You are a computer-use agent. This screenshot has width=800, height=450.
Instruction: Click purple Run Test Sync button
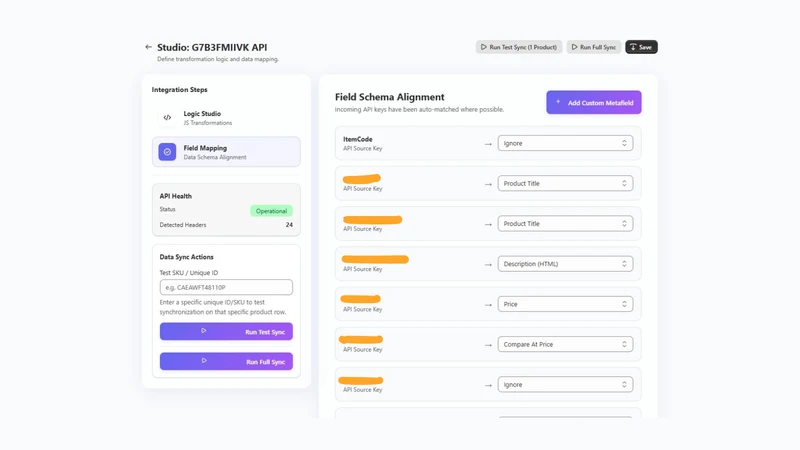click(x=226, y=332)
